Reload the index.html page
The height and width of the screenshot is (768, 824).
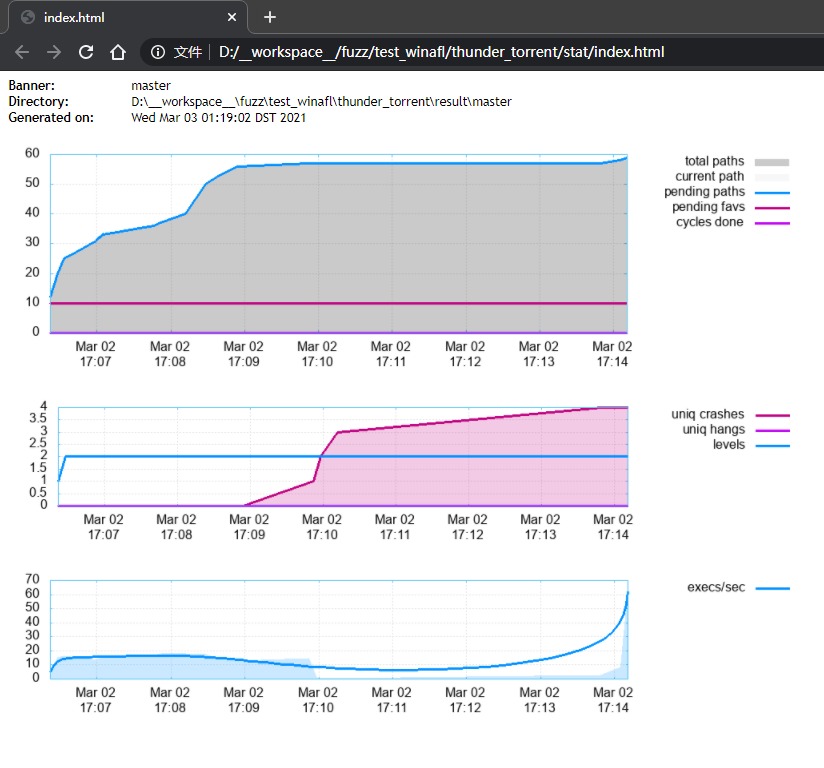coord(86,52)
